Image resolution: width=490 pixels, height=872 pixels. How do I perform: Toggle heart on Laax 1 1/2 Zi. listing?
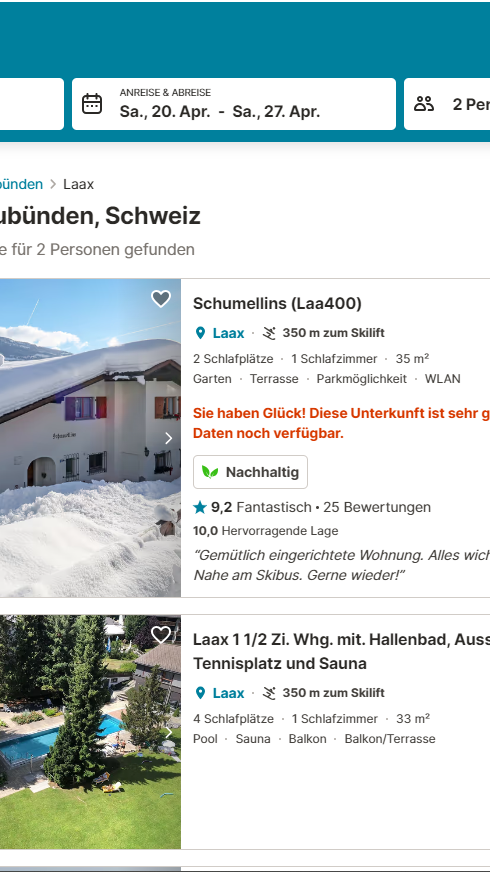[x=161, y=635]
